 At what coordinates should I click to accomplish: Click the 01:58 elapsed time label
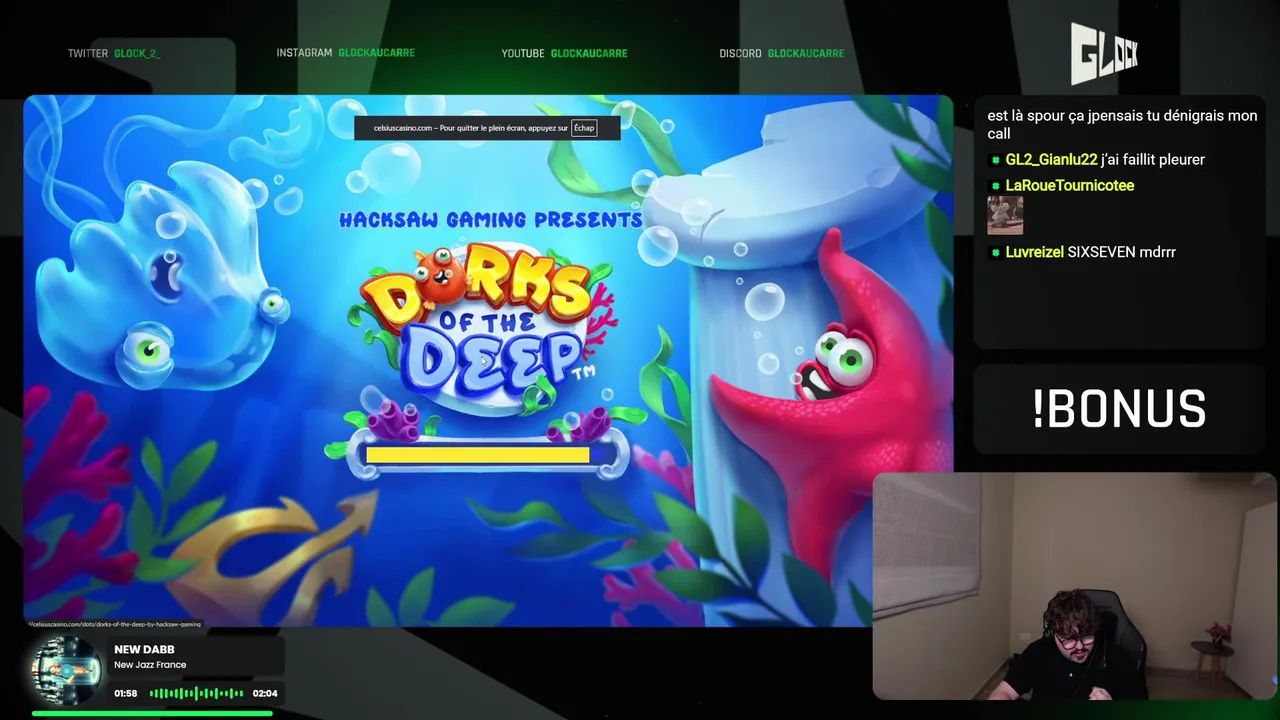[x=125, y=693]
